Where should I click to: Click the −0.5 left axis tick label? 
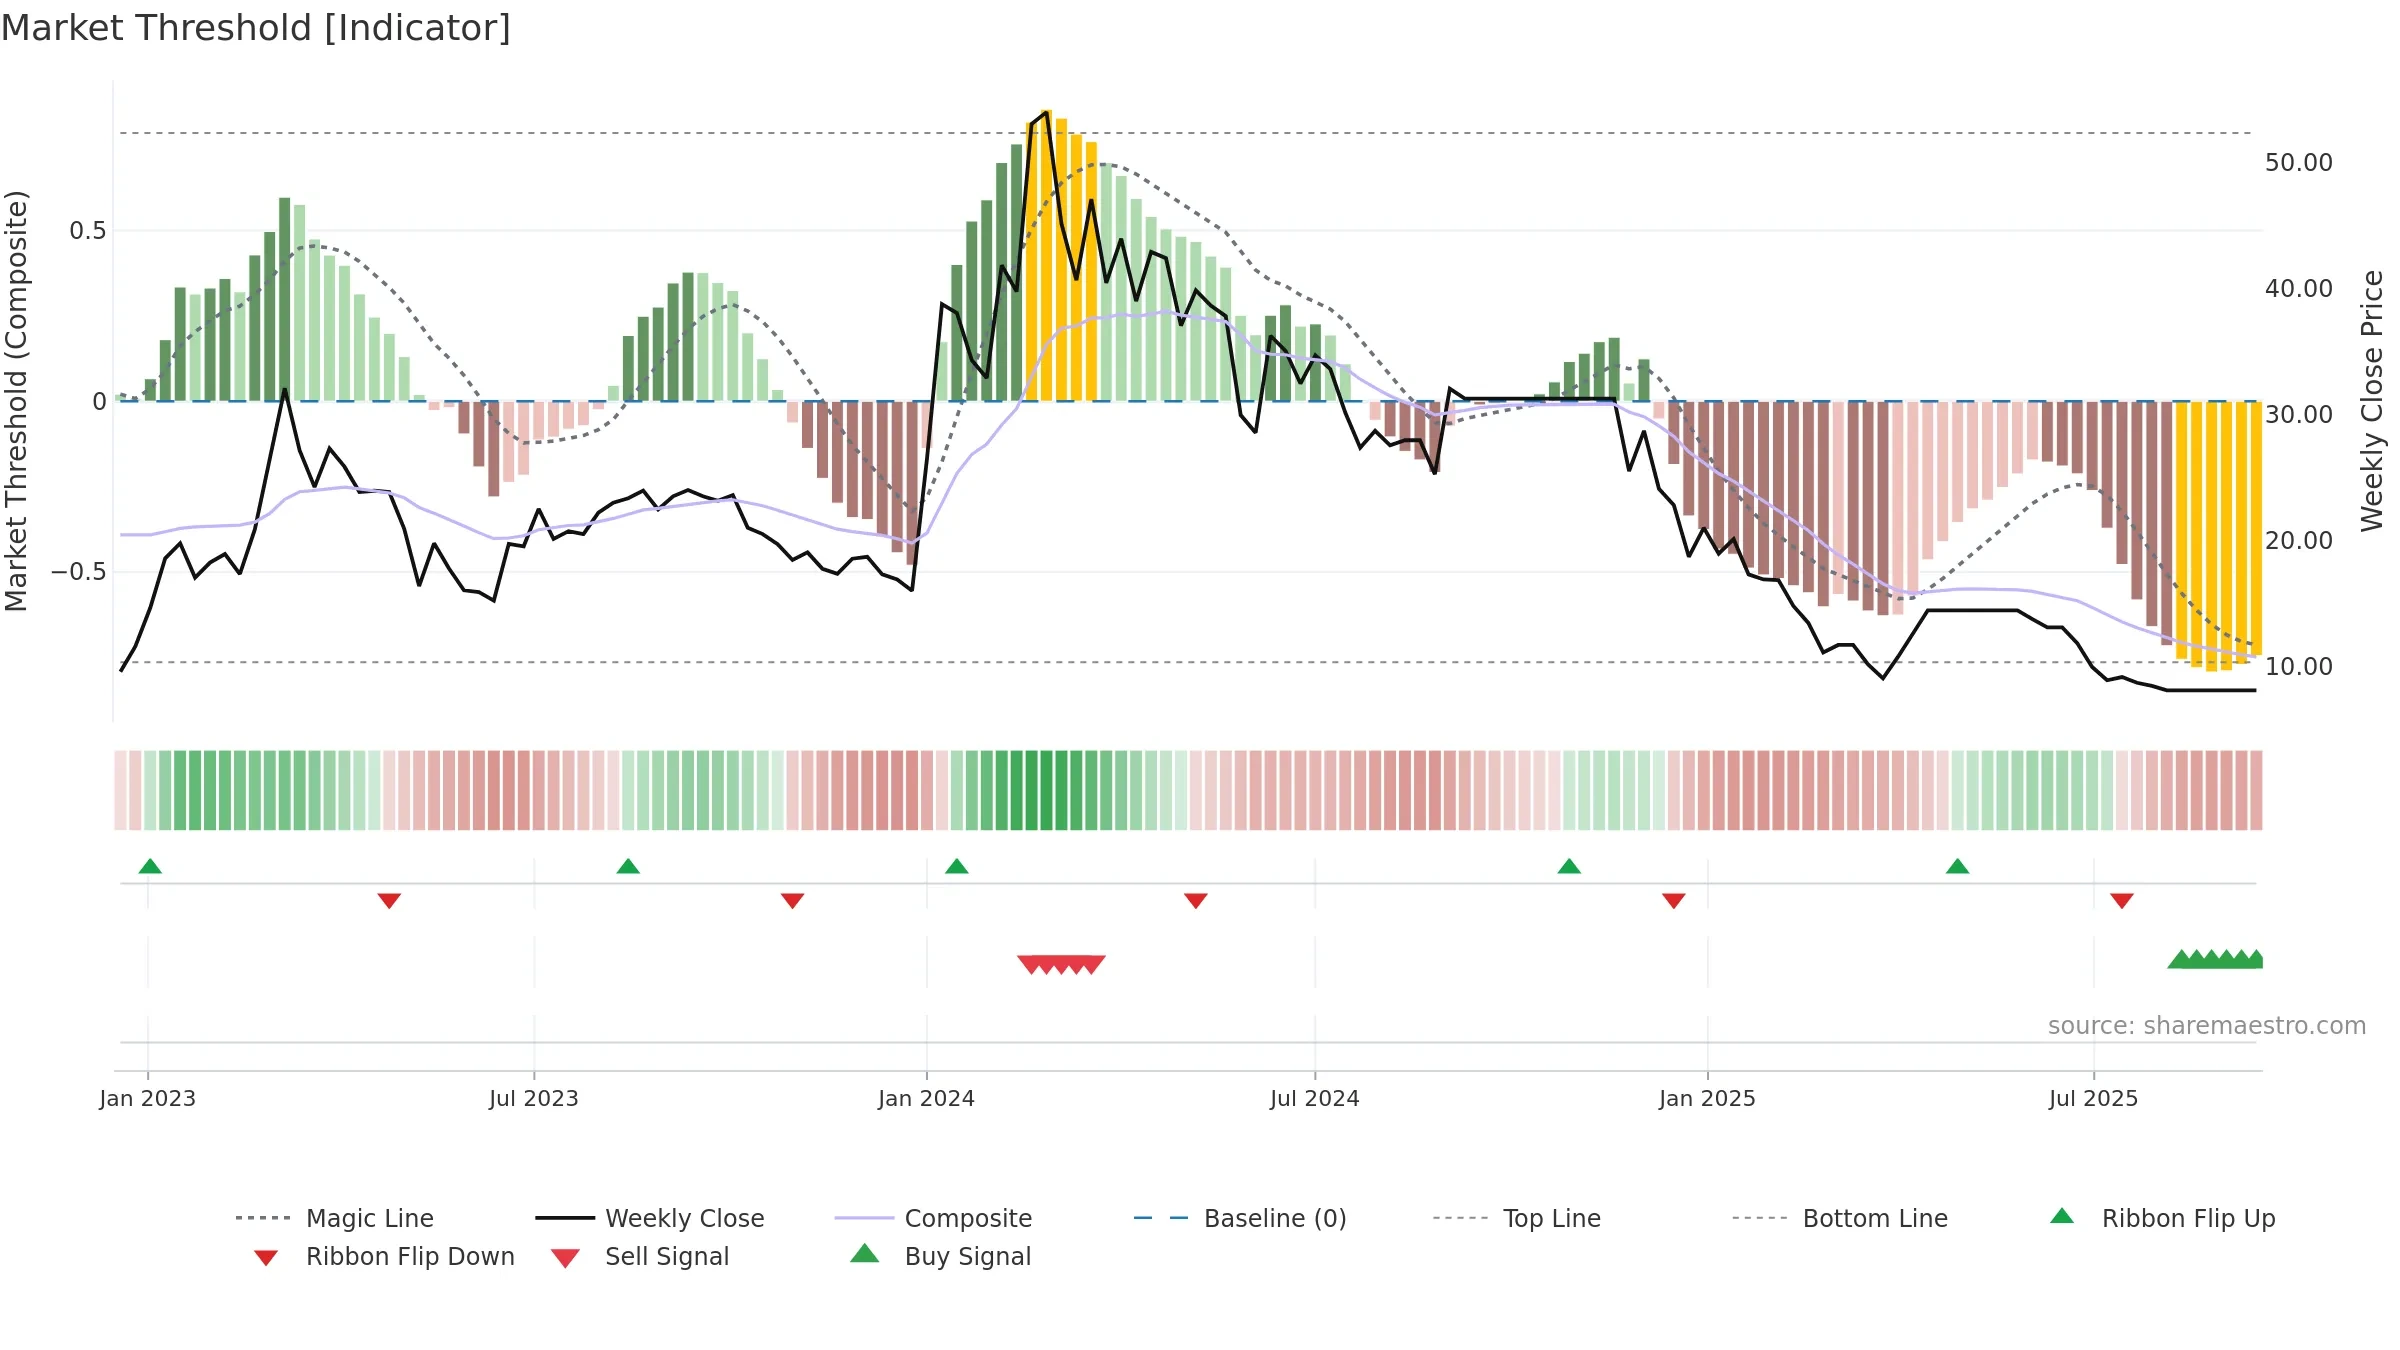(x=78, y=572)
